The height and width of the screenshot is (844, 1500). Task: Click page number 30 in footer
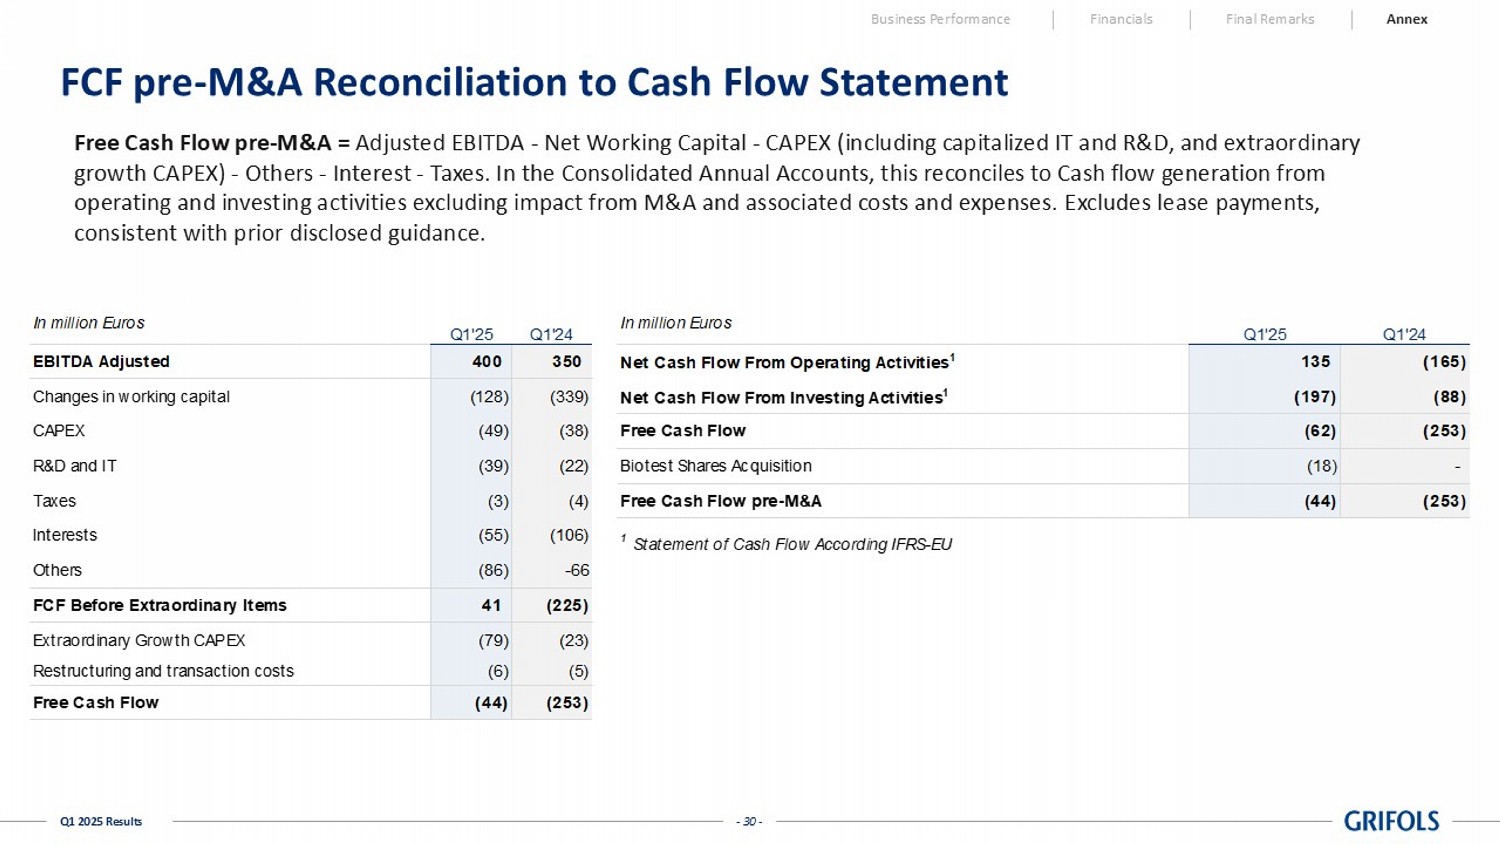coord(749,821)
